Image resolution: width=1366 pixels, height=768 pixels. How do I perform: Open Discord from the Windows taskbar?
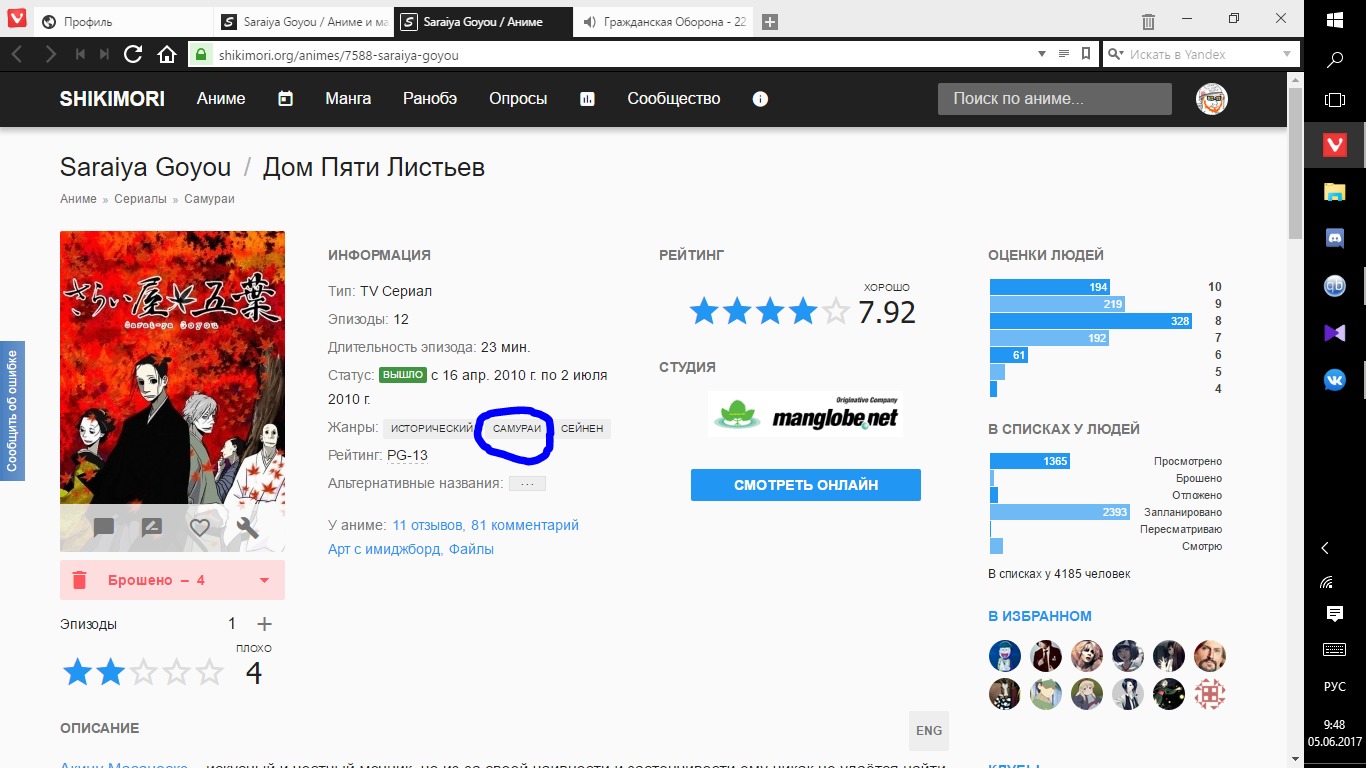click(x=1334, y=238)
